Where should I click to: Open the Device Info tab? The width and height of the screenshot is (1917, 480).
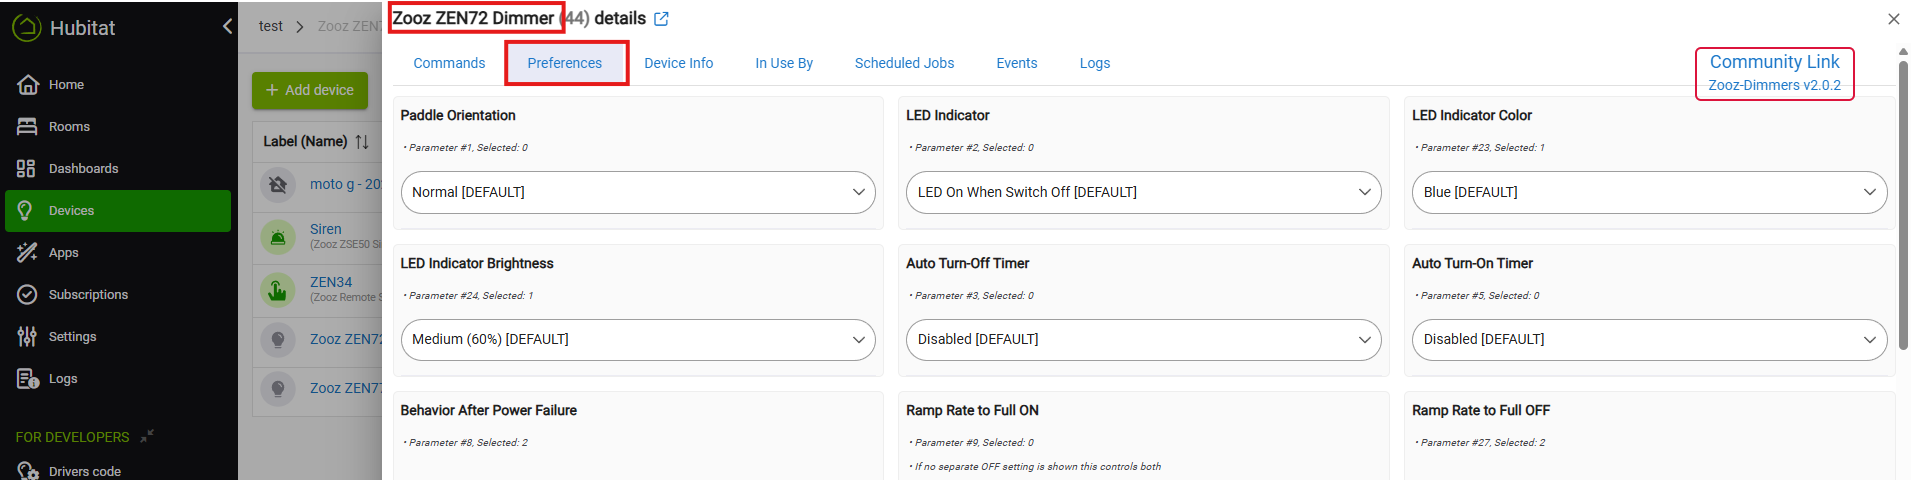678,63
